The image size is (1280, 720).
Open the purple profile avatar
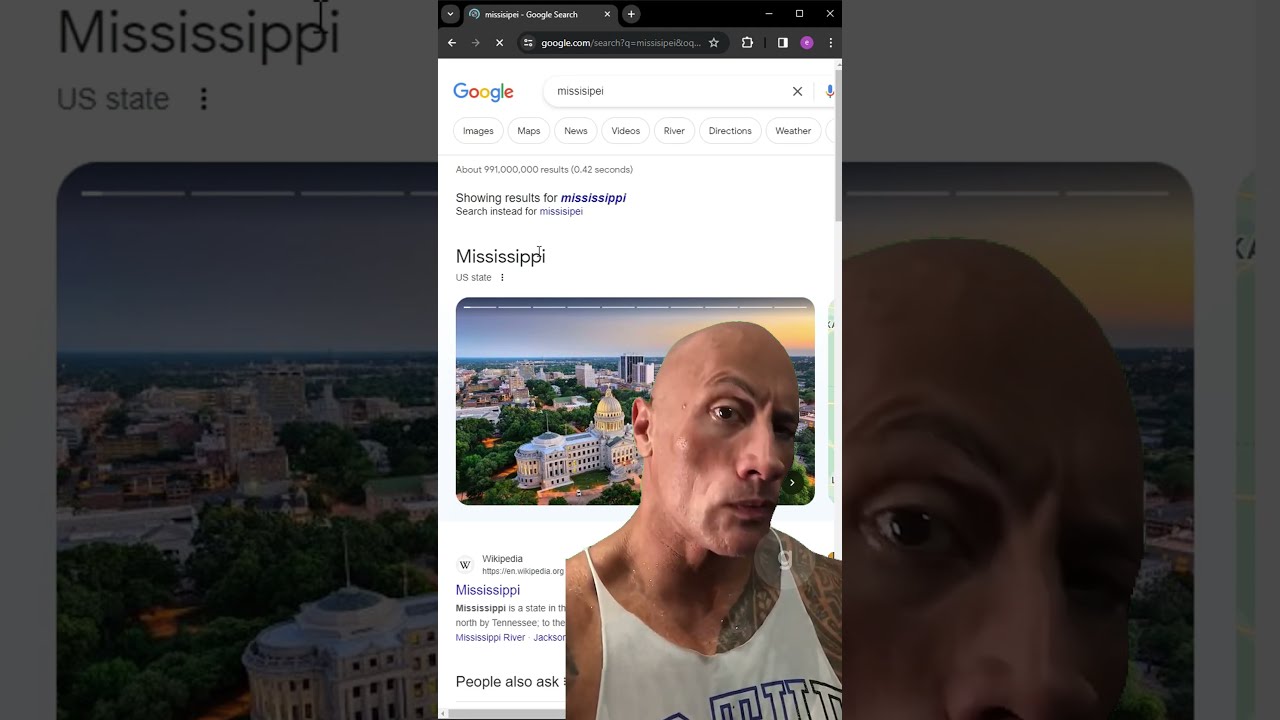(807, 43)
